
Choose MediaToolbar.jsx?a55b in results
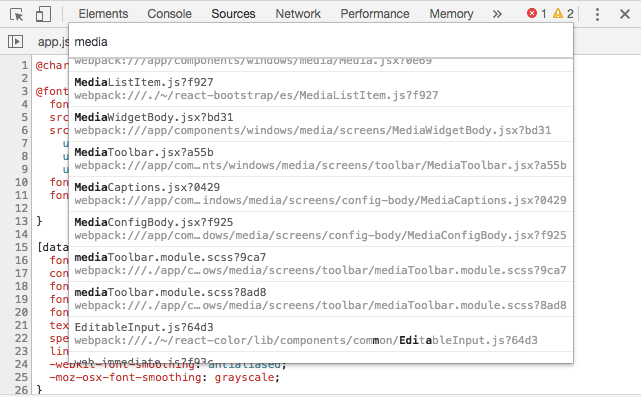point(321,159)
